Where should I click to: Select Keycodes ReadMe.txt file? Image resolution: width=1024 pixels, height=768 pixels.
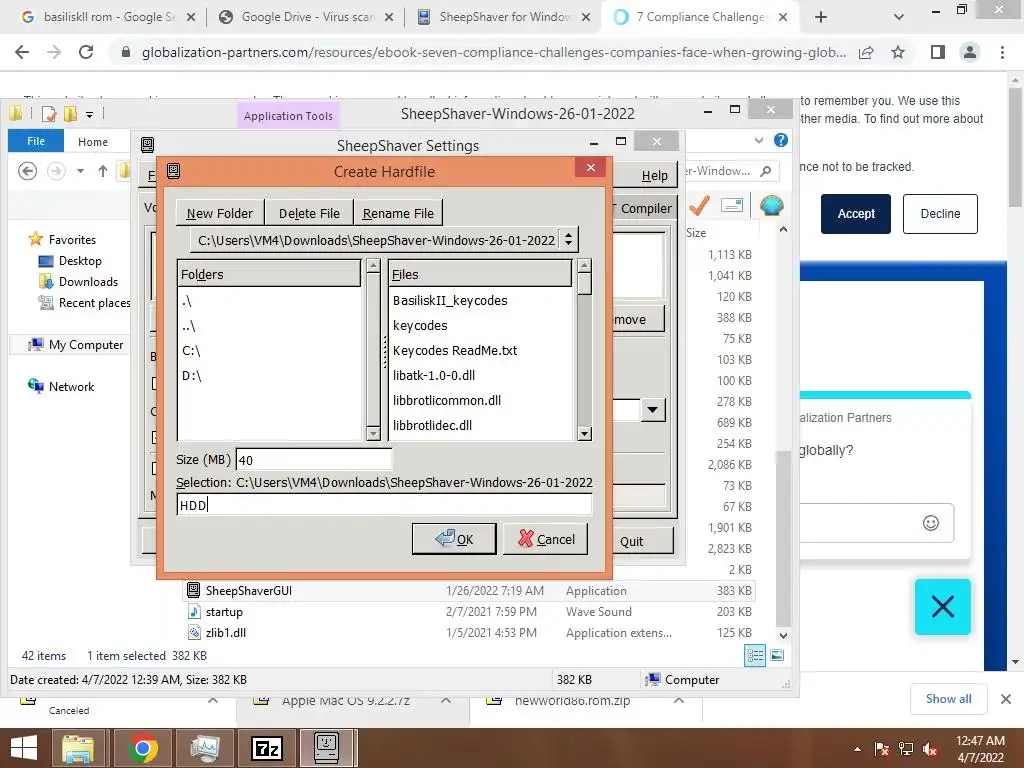455,350
